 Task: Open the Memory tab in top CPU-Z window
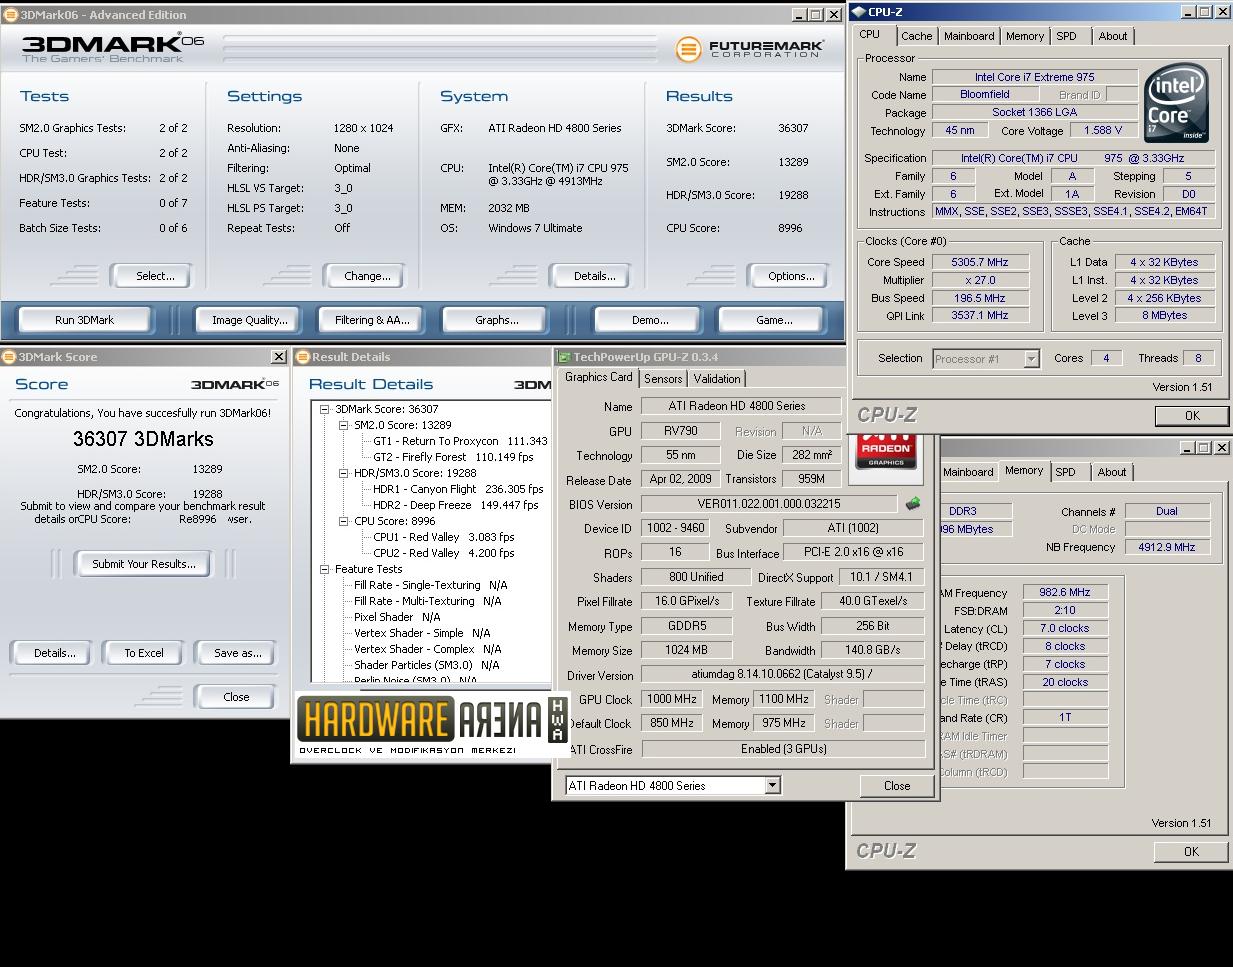coord(1025,36)
